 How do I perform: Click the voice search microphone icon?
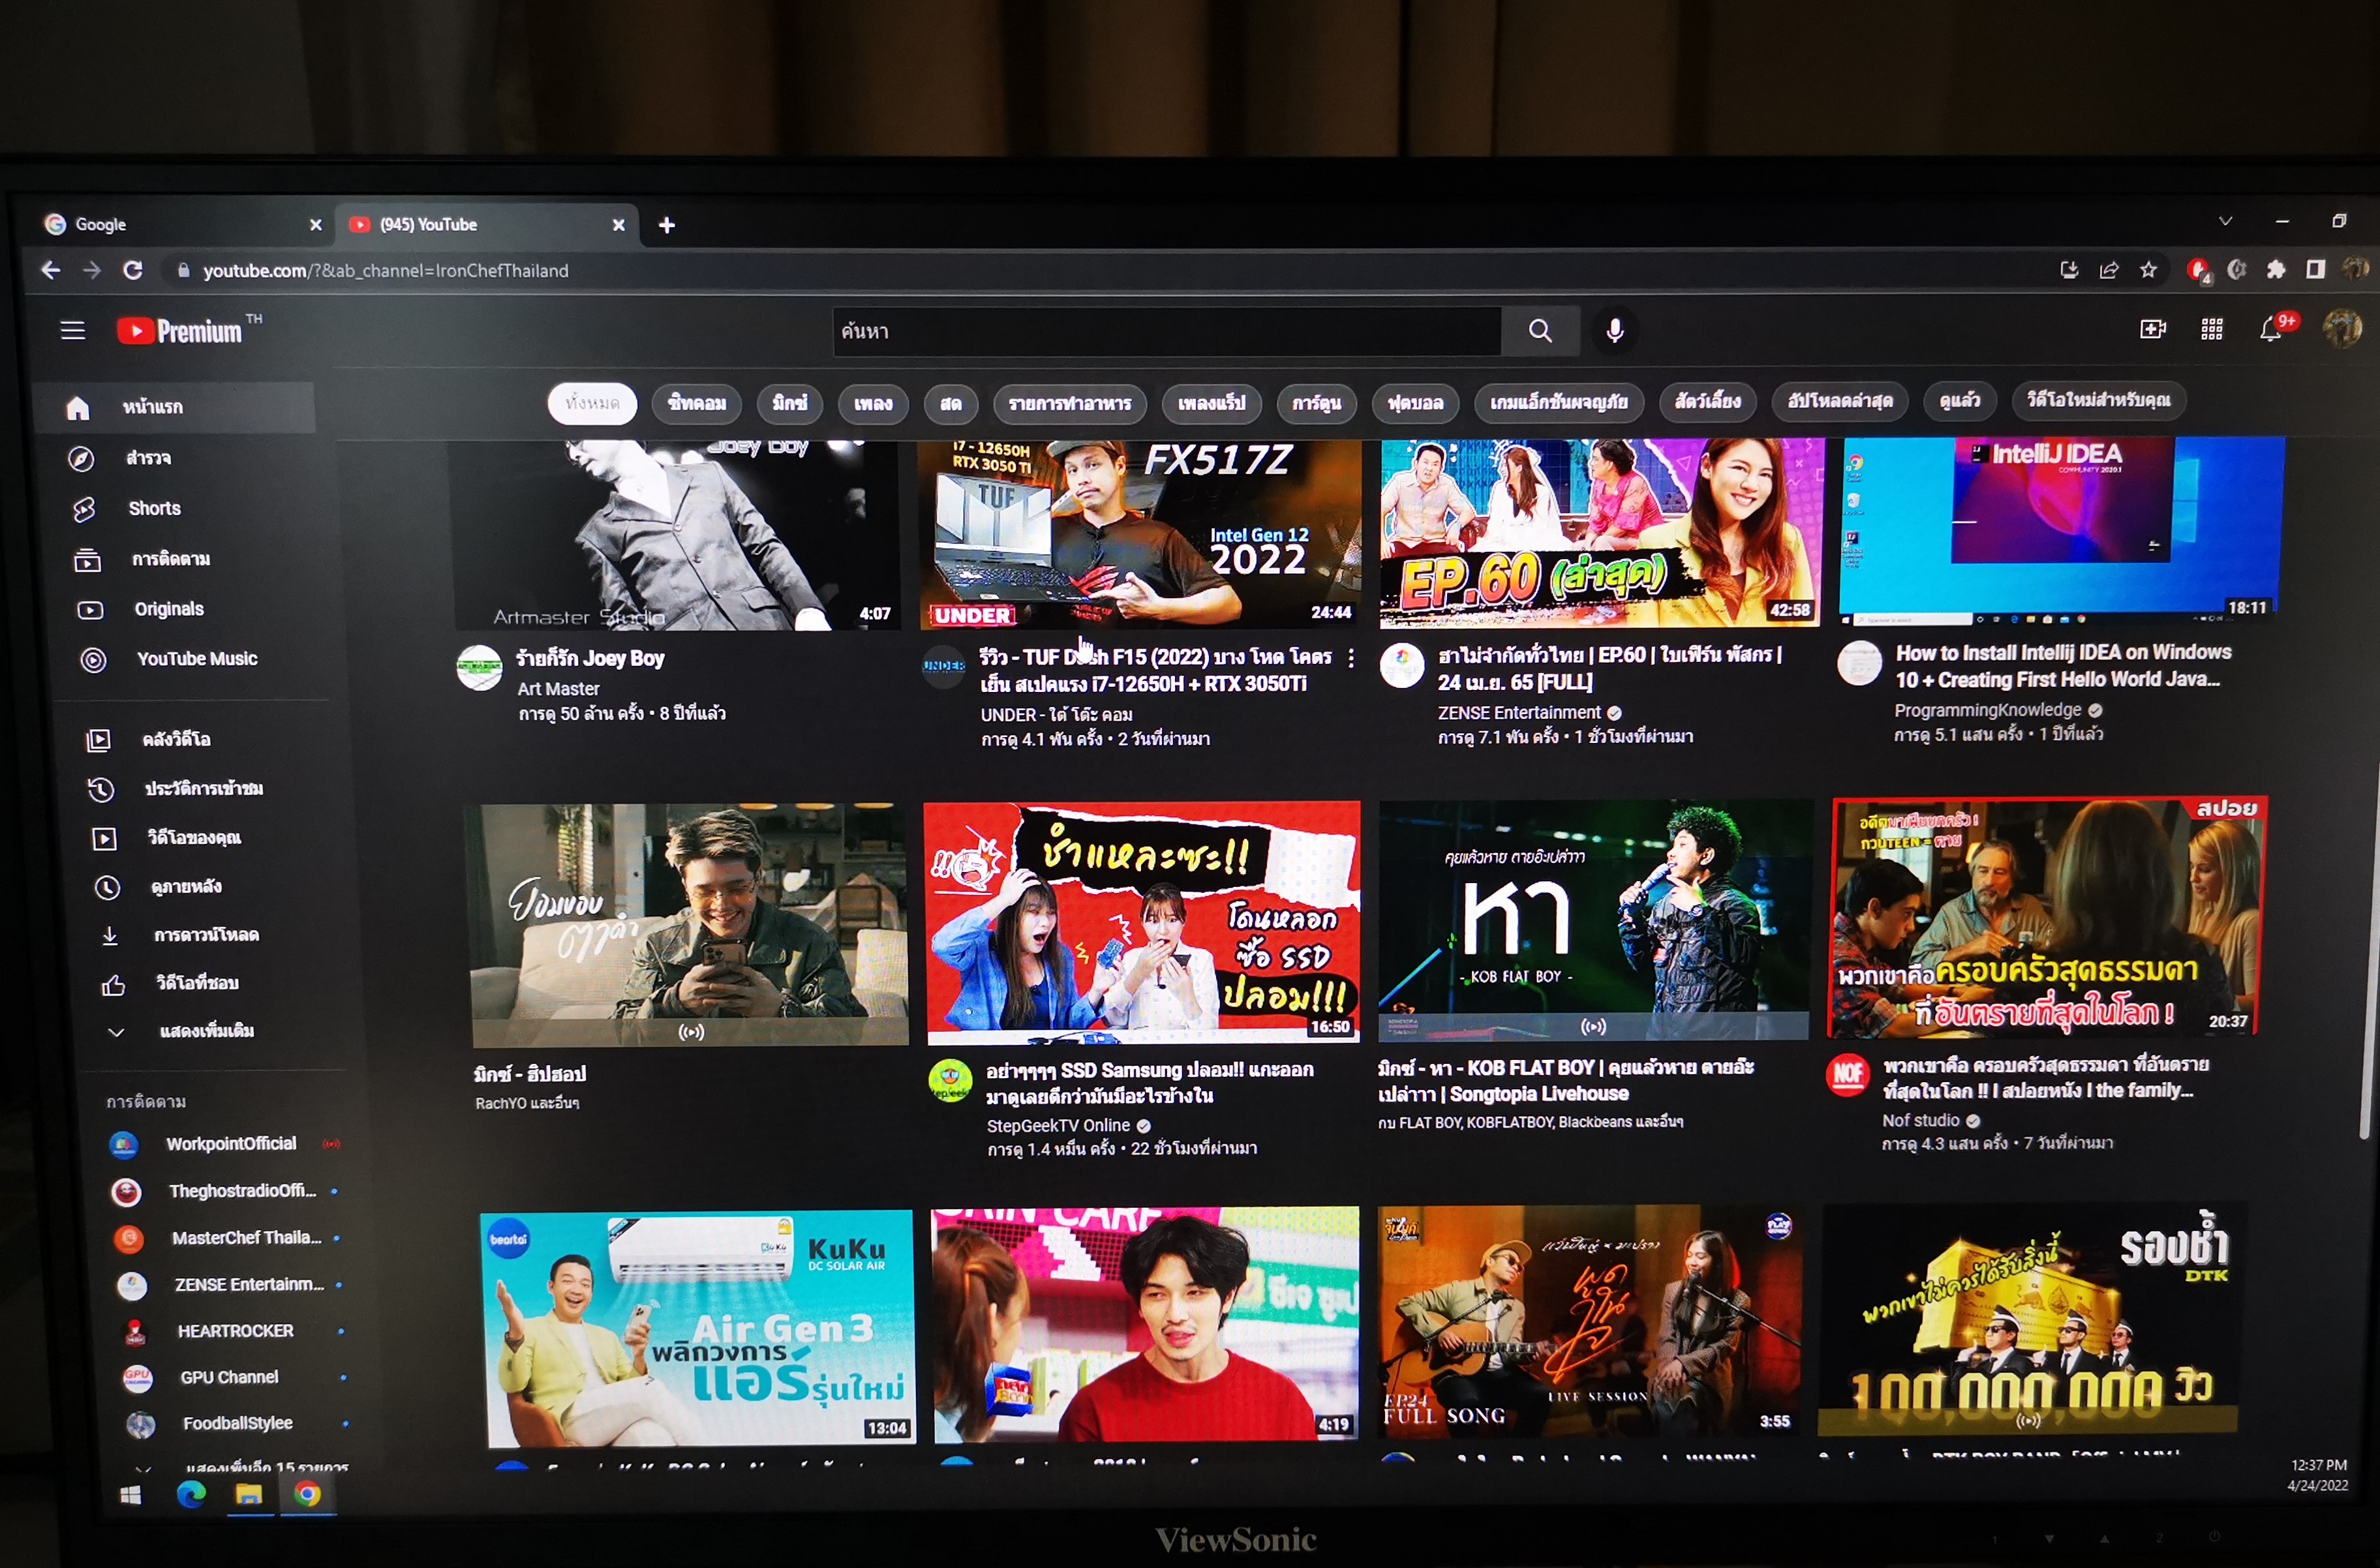(x=1615, y=331)
